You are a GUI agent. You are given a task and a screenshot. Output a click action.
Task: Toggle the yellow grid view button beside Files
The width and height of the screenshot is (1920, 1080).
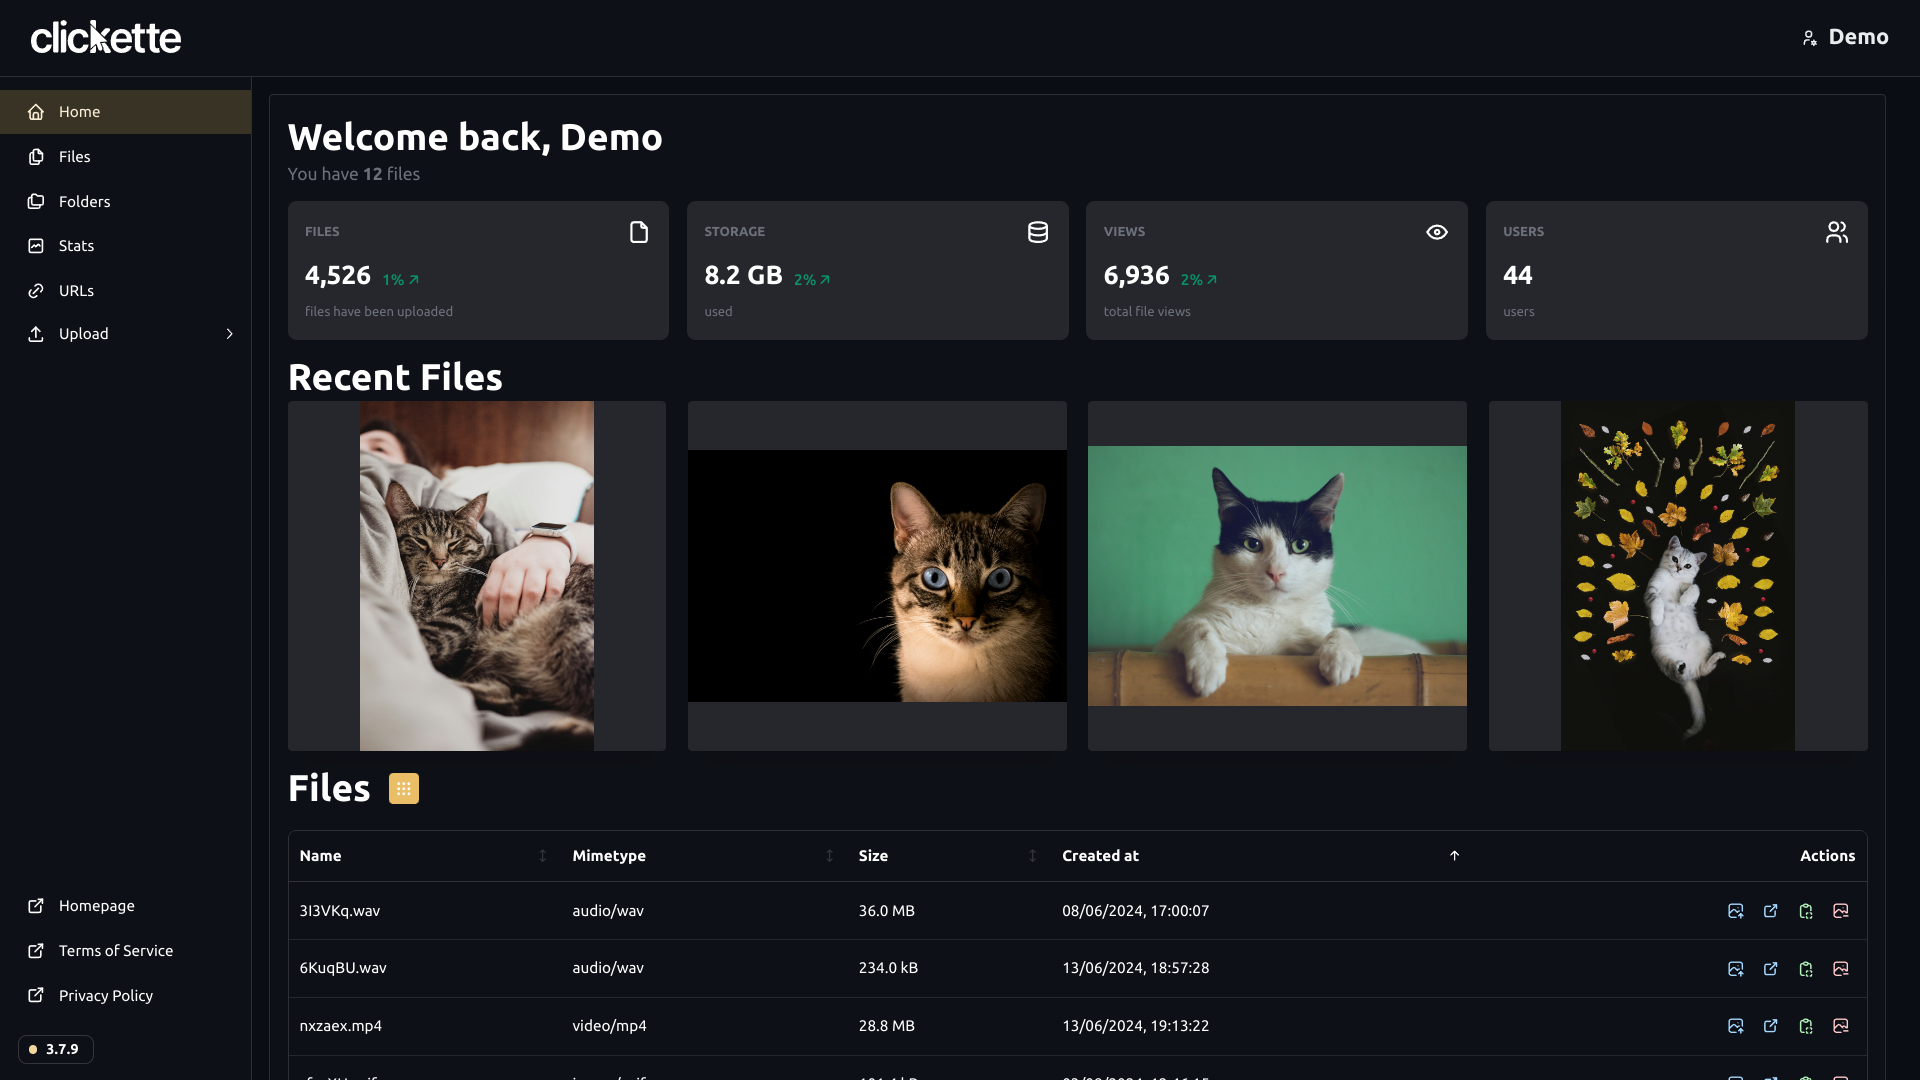tap(403, 789)
